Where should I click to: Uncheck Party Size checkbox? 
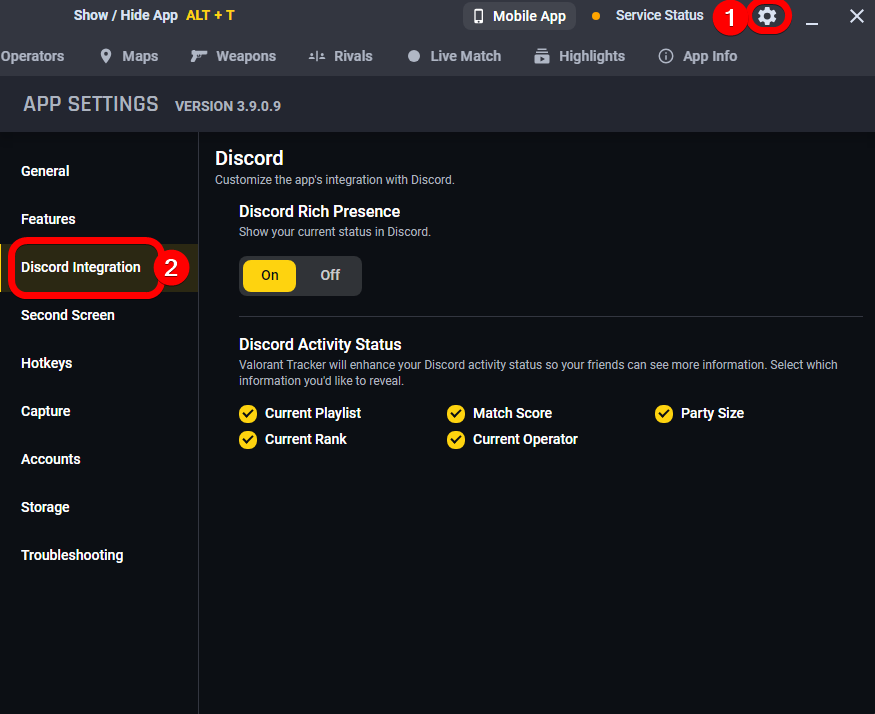664,414
